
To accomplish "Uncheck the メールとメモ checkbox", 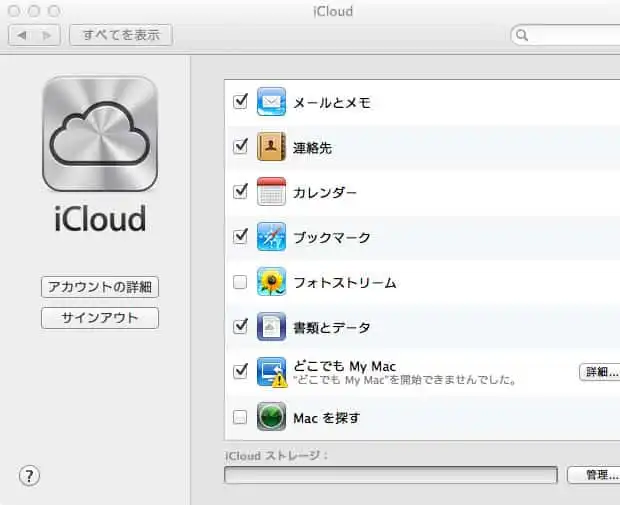I will [x=240, y=102].
